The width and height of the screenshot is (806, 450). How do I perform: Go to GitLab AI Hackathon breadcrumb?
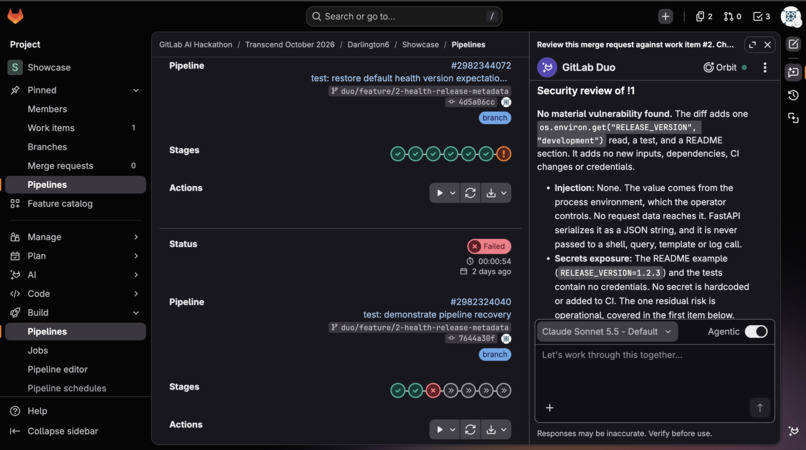[x=195, y=45]
